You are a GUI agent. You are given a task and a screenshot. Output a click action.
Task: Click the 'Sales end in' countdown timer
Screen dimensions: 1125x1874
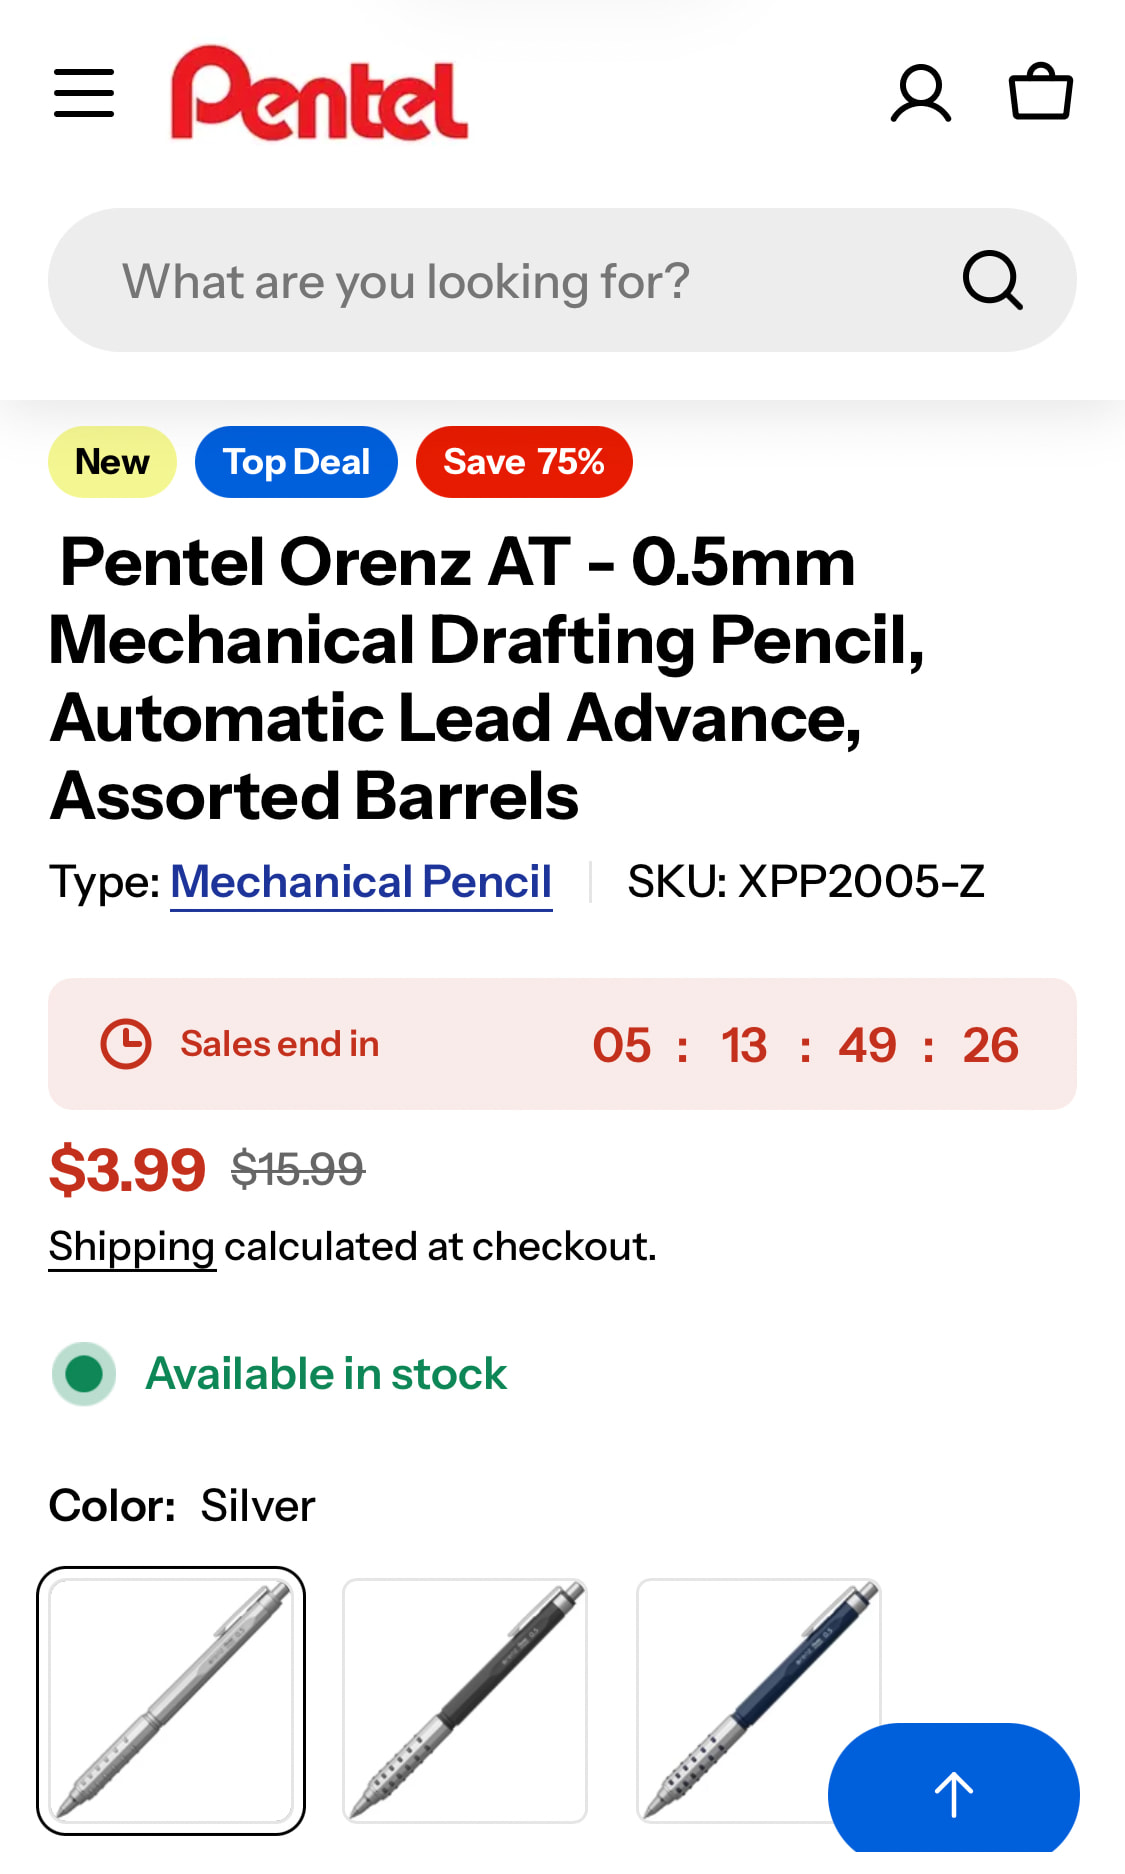[x=804, y=1045]
